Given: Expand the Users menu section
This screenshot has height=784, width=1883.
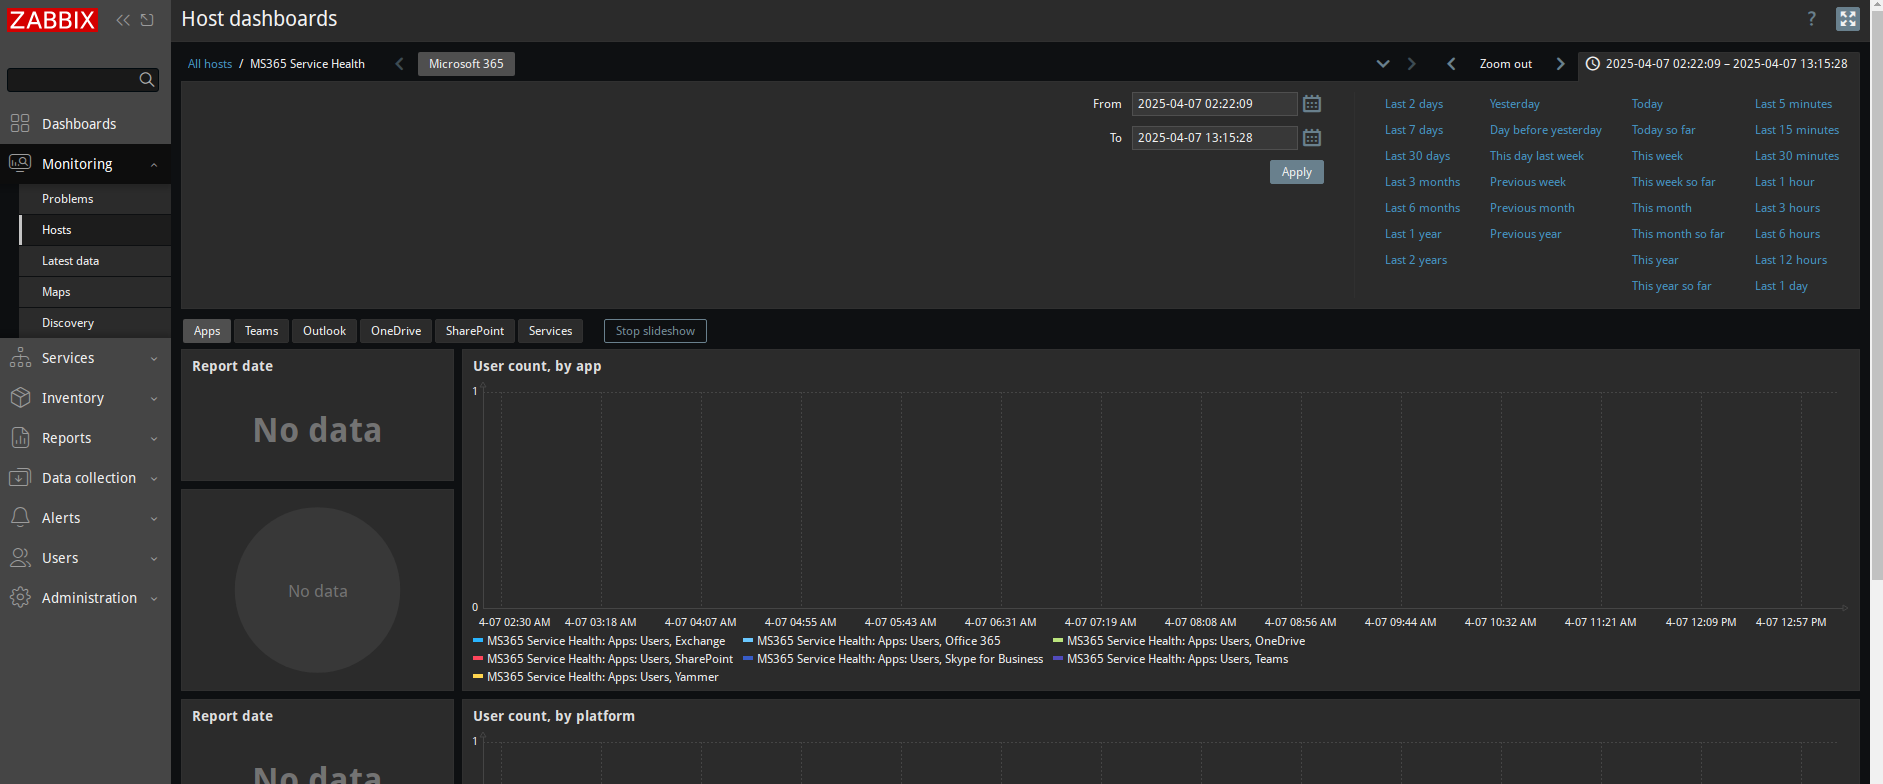Looking at the screenshot, I should click(x=154, y=559).
